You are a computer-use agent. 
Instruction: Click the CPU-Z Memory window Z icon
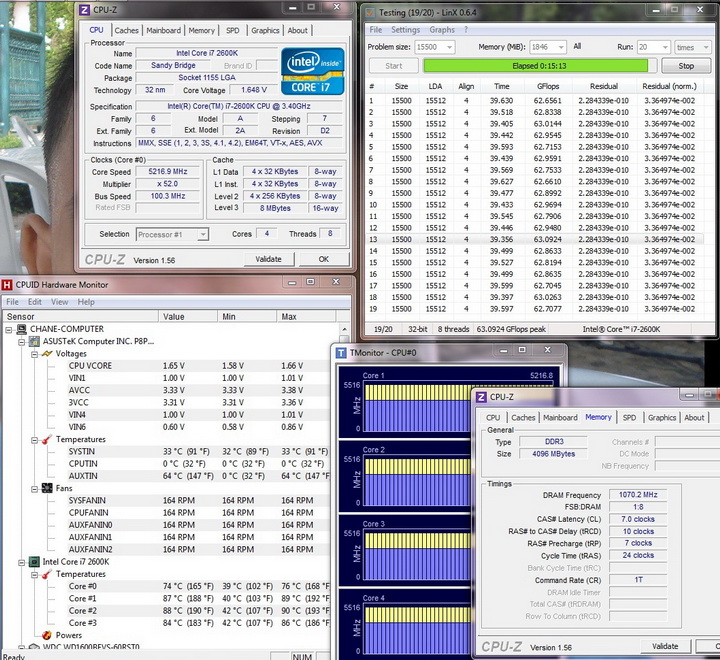pos(481,397)
